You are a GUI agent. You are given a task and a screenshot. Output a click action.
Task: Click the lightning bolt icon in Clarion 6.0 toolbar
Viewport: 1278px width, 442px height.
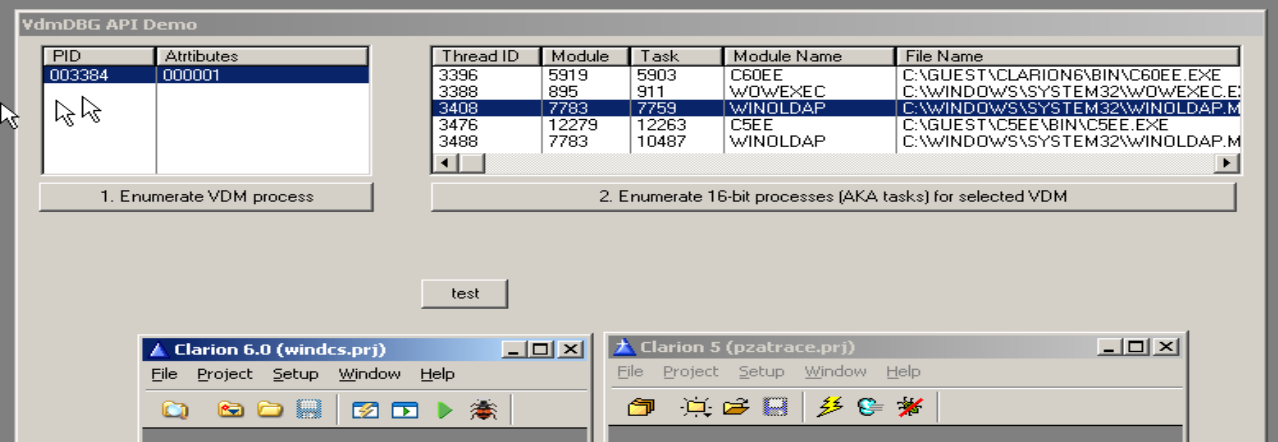coord(365,409)
